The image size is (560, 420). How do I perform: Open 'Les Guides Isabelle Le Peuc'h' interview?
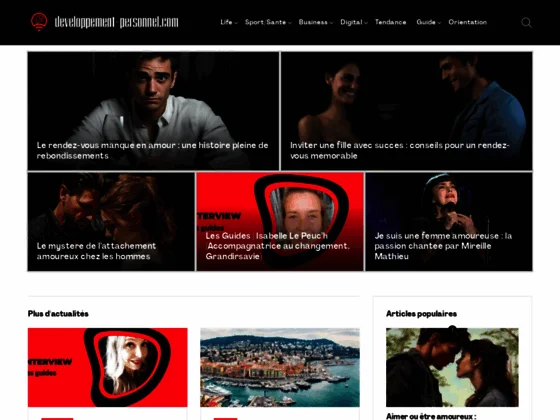click(278, 246)
